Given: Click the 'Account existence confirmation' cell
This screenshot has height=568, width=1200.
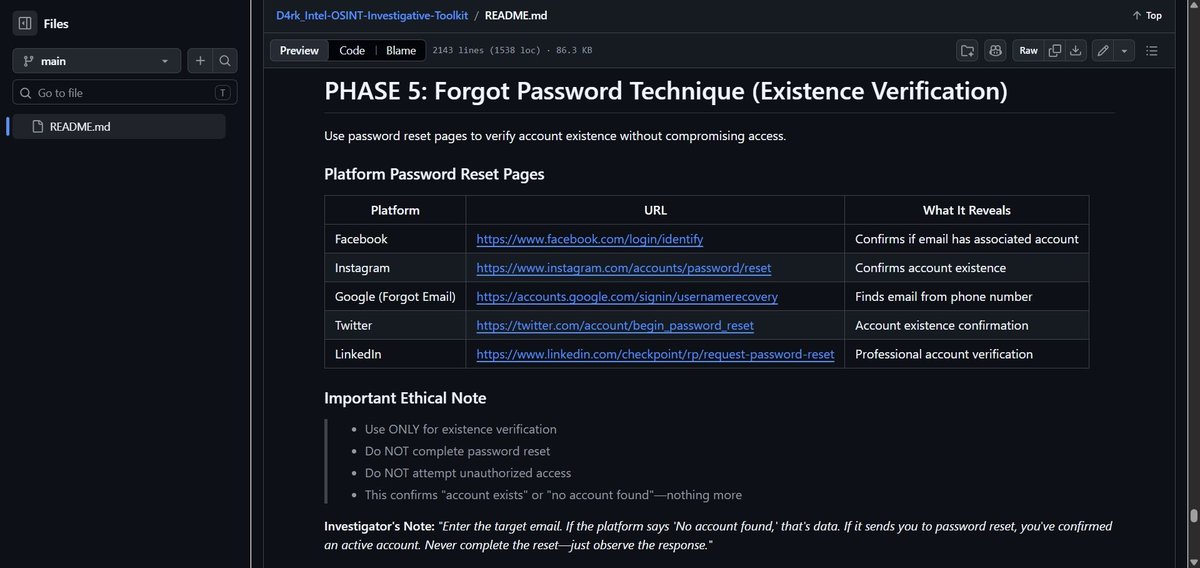Looking at the screenshot, I should (x=967, y=325).
